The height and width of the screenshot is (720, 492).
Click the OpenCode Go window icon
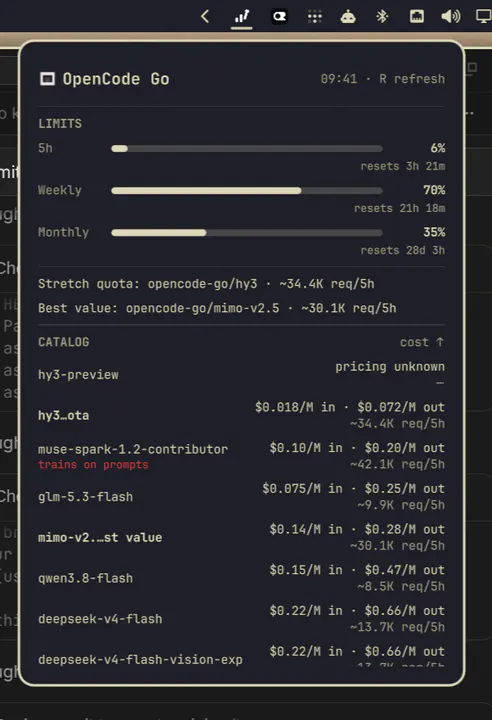47,79
